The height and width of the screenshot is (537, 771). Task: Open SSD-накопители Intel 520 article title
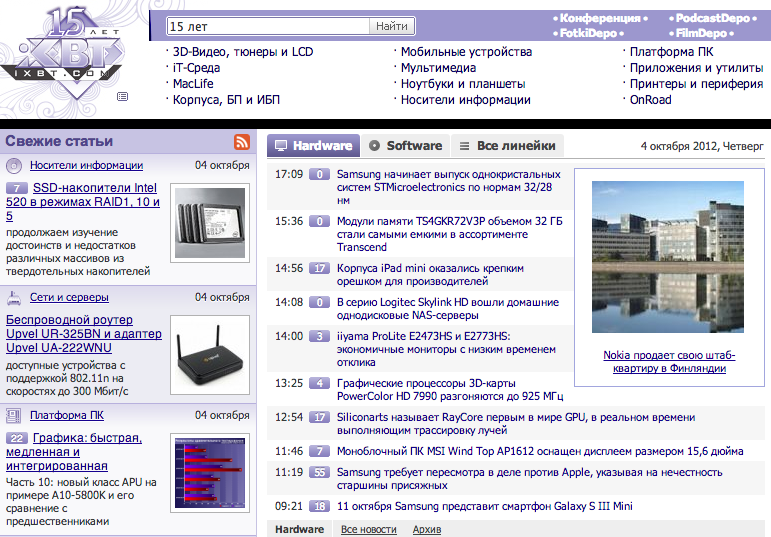tap(83, 202)
